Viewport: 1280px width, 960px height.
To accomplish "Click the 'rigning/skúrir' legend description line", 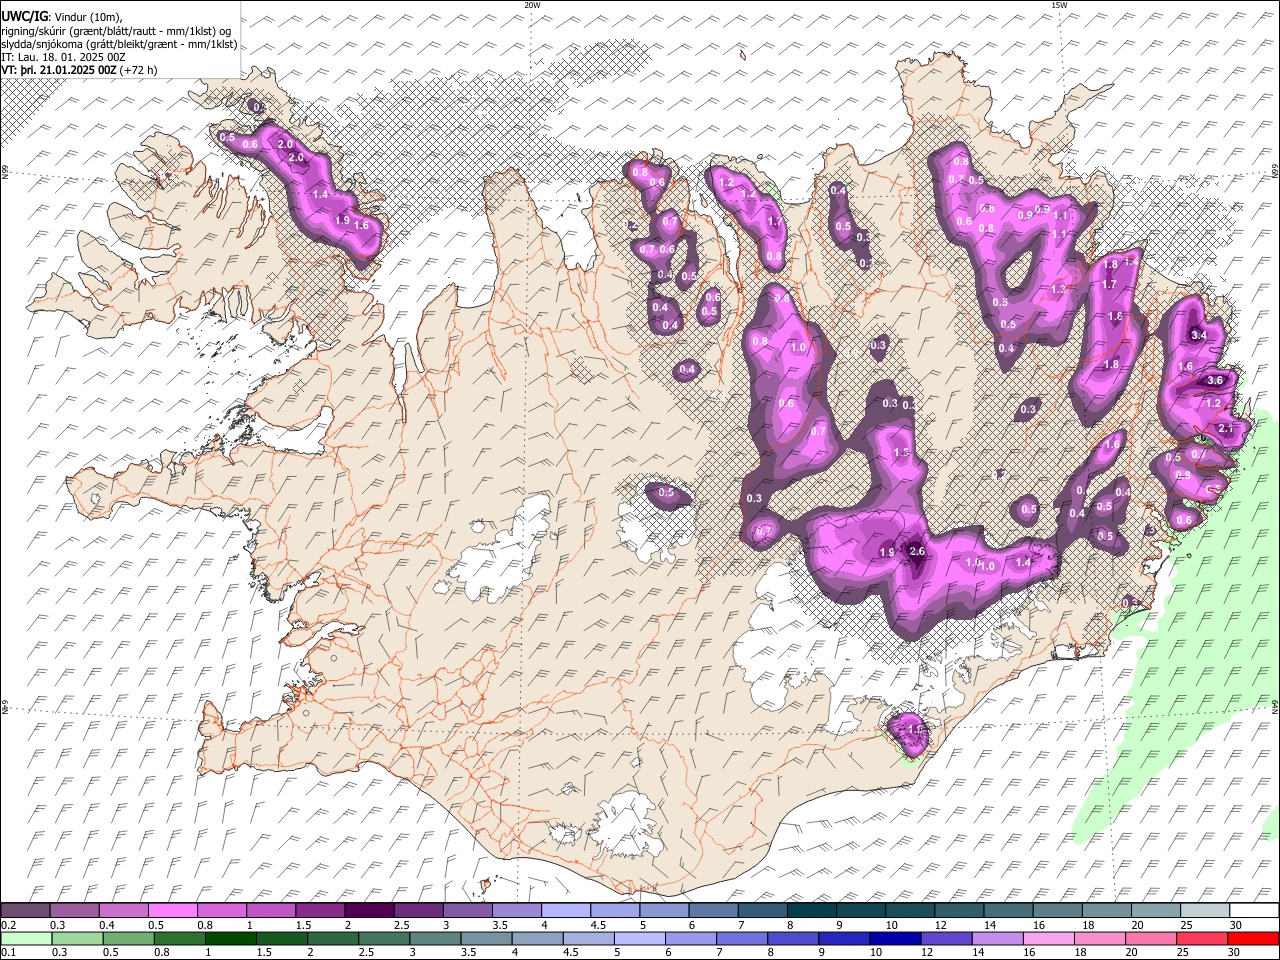I will click(116, 31).
